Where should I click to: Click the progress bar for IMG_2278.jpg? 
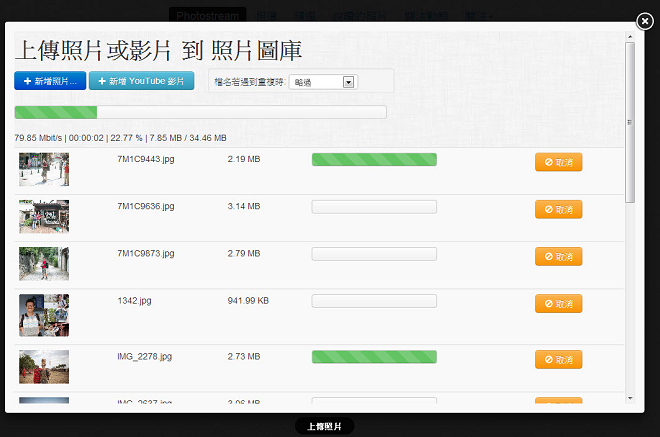(374, 357)
